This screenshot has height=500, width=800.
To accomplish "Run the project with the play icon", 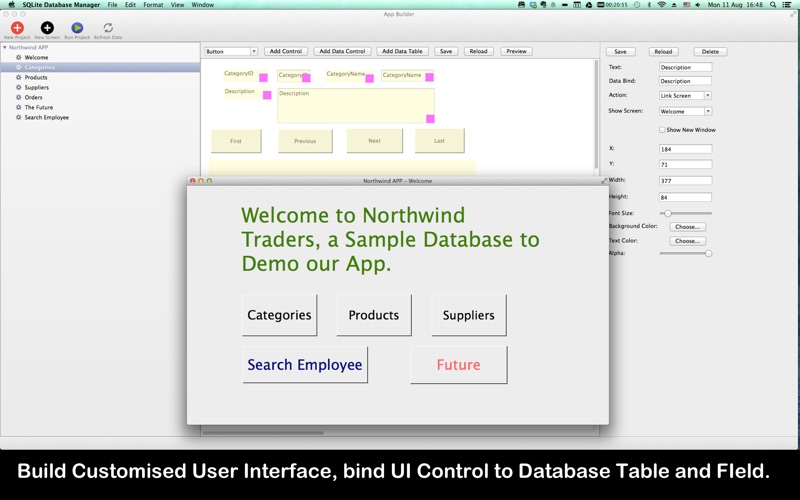I will (x=77, y=28).
